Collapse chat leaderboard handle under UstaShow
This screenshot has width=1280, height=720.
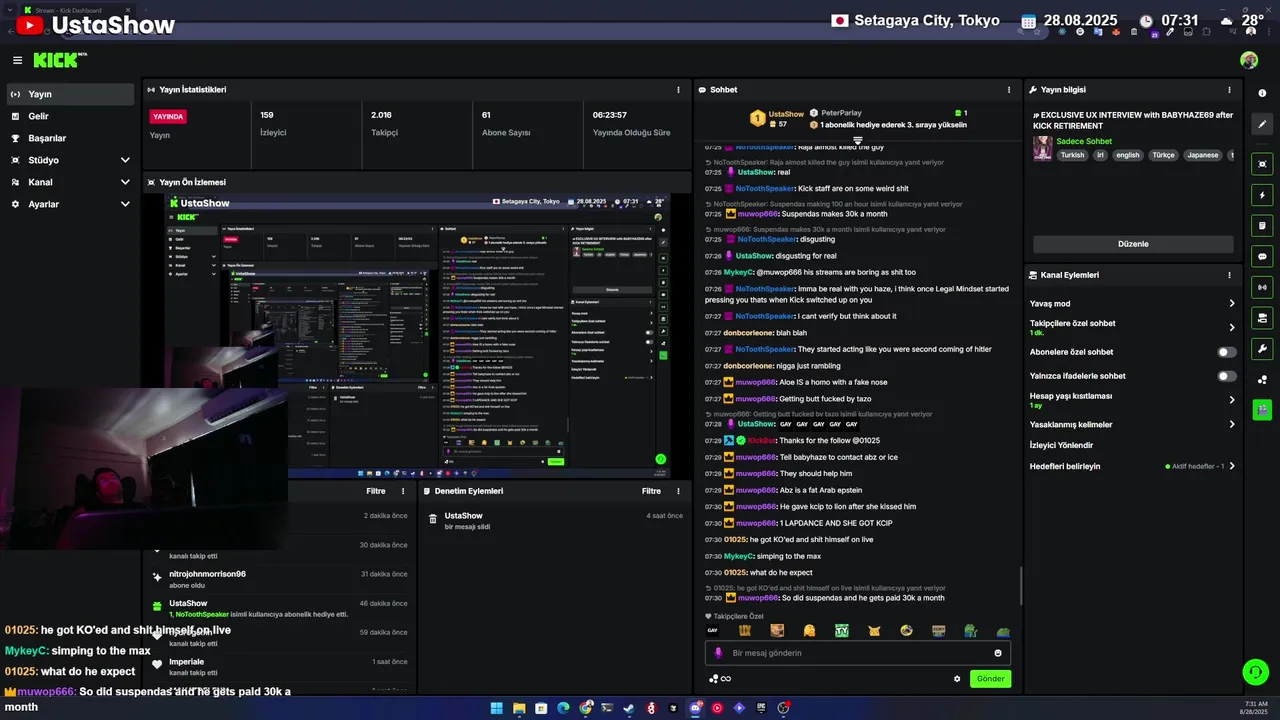857,140
